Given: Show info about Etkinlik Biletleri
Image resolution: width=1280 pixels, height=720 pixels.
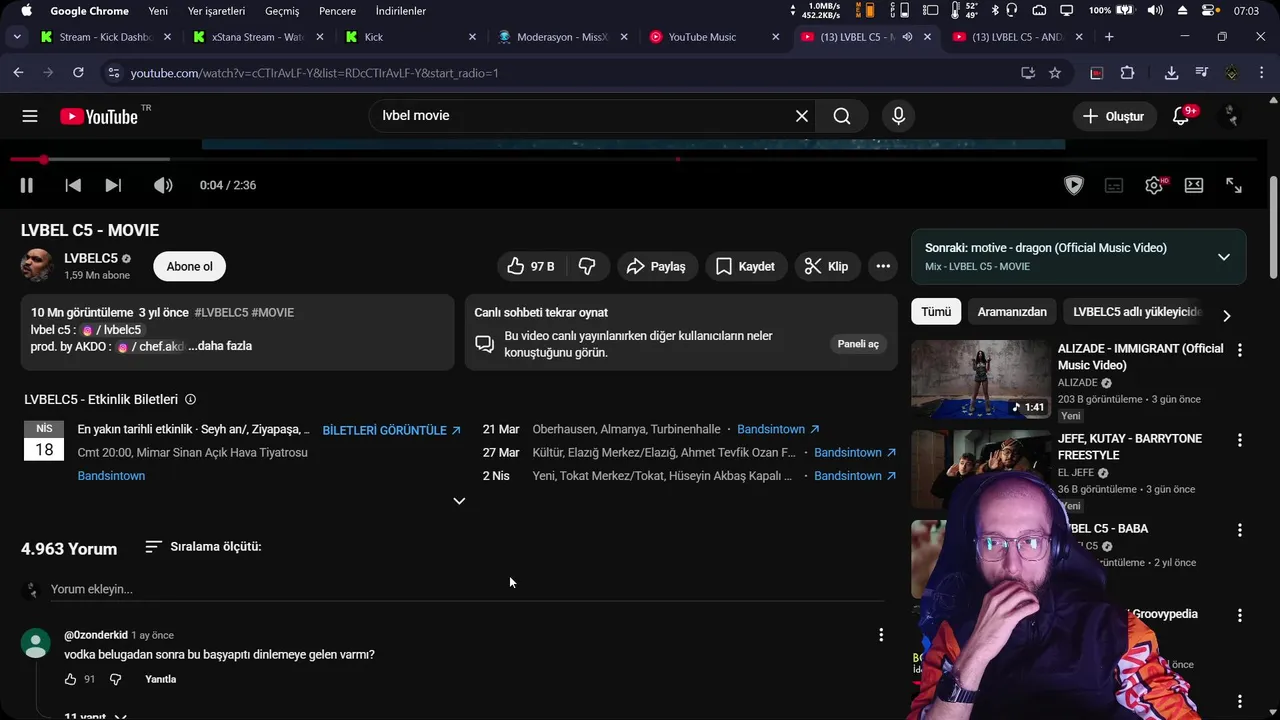Looking at the screenshot, I should [190, 399].
